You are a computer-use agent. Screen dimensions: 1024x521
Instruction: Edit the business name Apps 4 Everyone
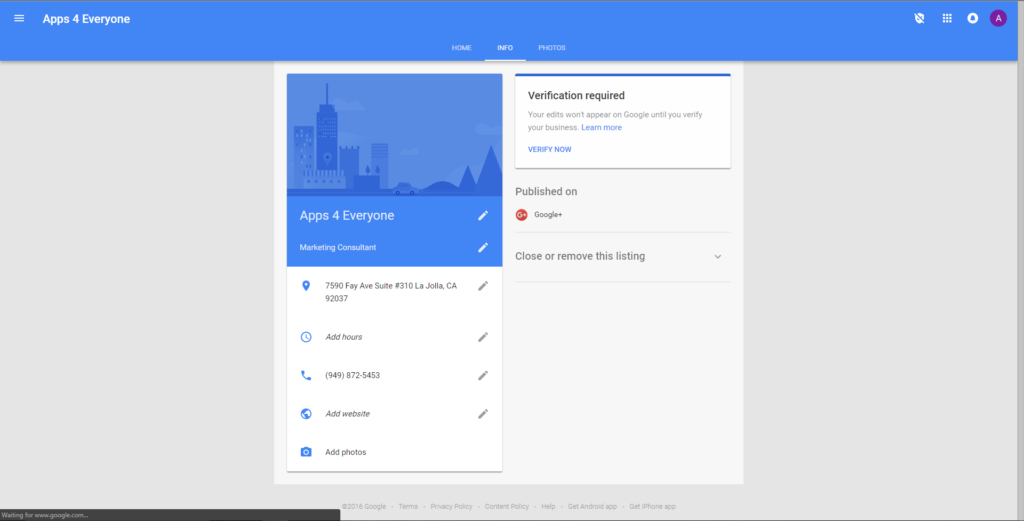483,215
